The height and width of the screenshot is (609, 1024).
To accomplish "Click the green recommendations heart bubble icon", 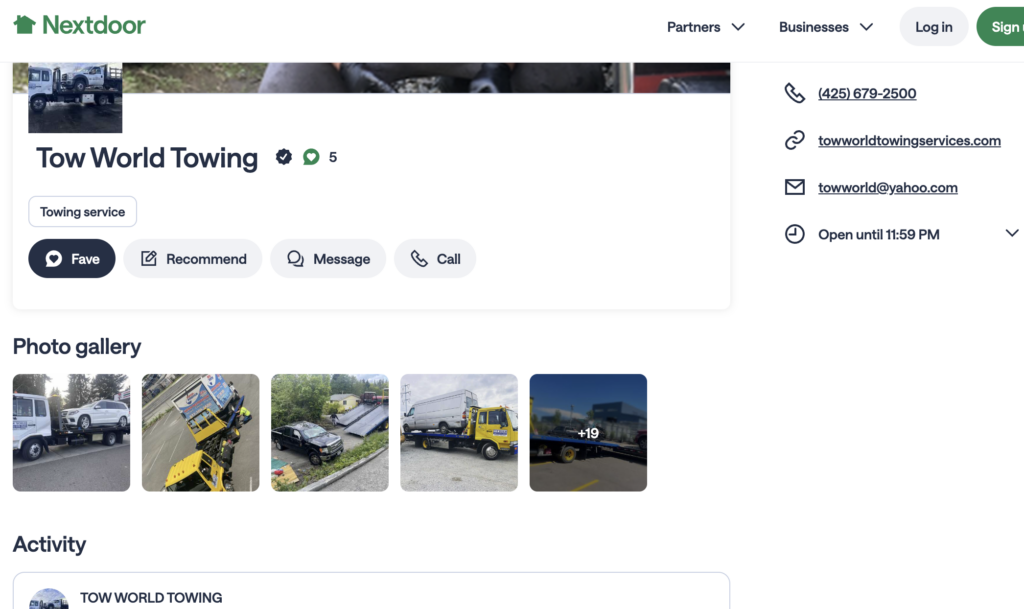I will coord(311,157).
